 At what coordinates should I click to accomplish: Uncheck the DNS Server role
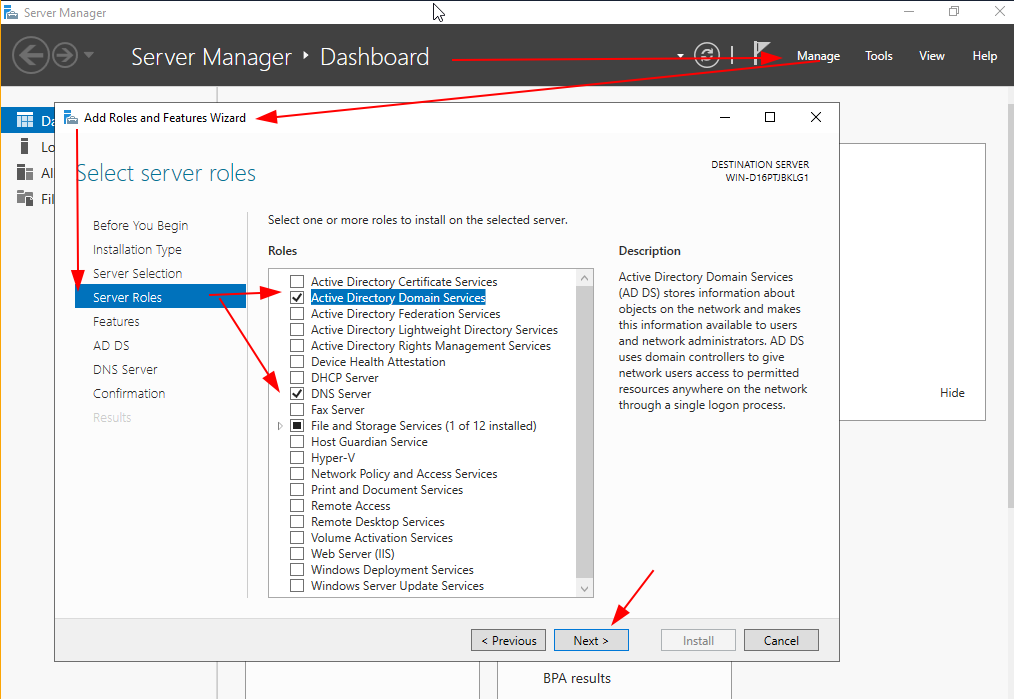pos(297,394)
